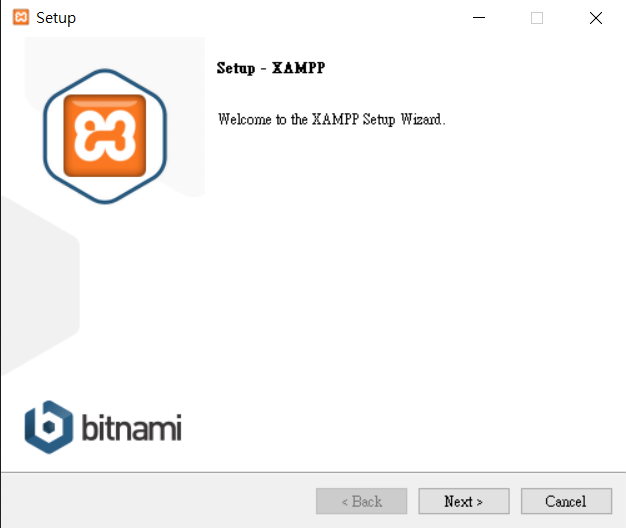Click the "Welcome to the XAMPP Setup Wizard" text

tap(331, 119)
